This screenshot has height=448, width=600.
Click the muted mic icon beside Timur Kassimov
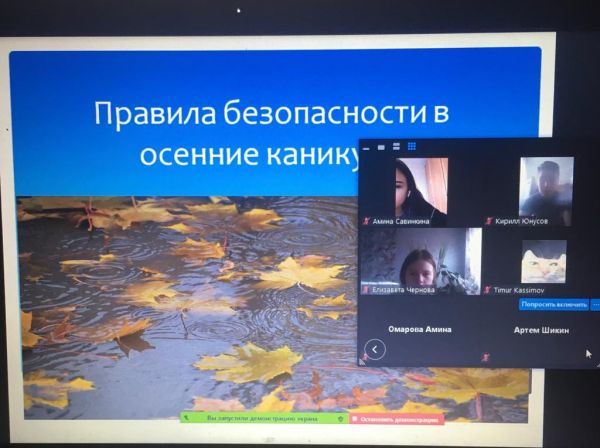(488, 290)
